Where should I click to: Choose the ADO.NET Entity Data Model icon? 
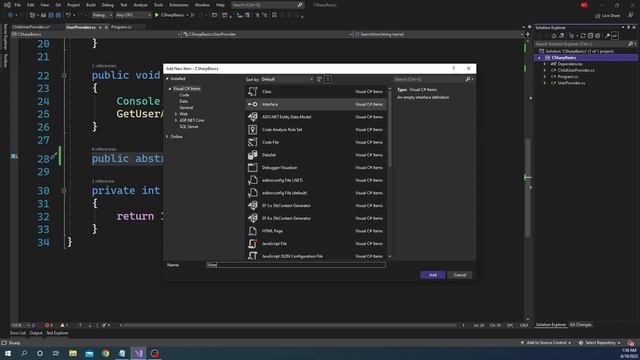[x=253, y=117]
